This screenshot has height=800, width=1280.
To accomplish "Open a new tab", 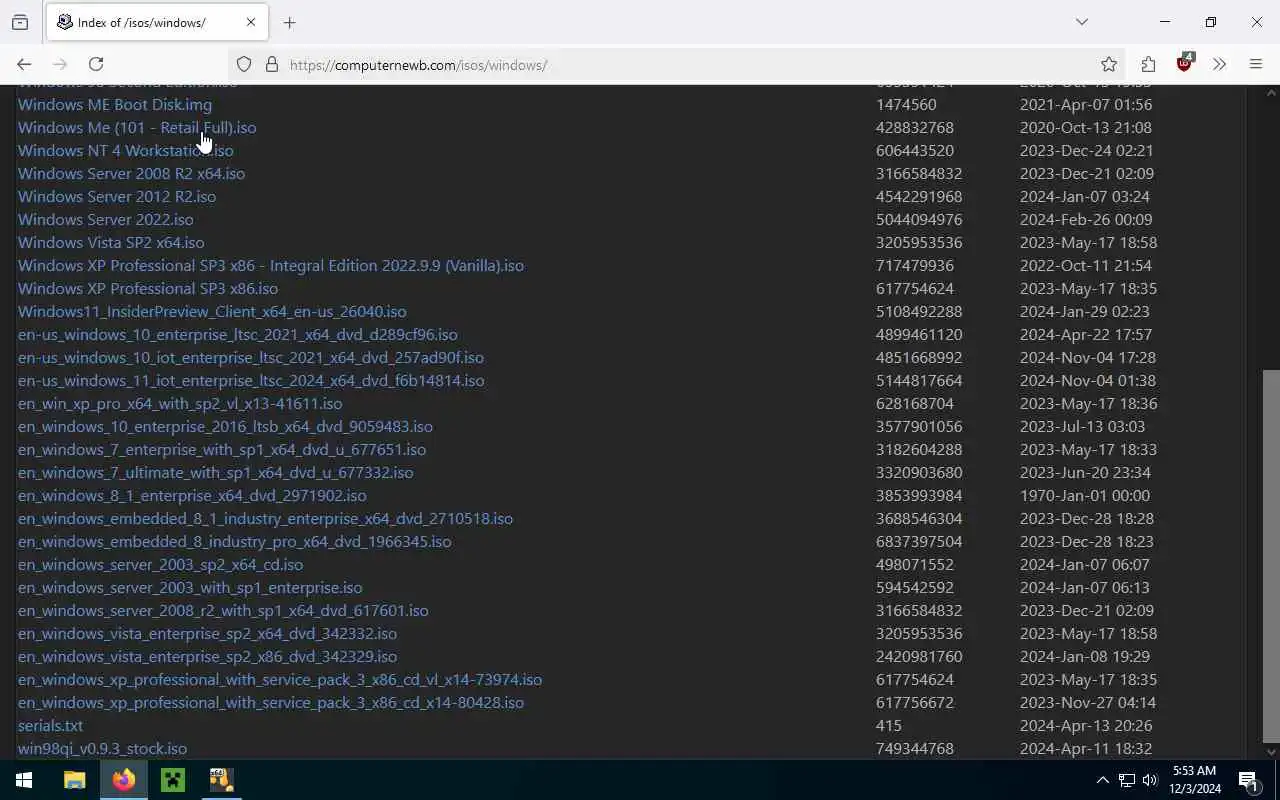I will 289,22.
